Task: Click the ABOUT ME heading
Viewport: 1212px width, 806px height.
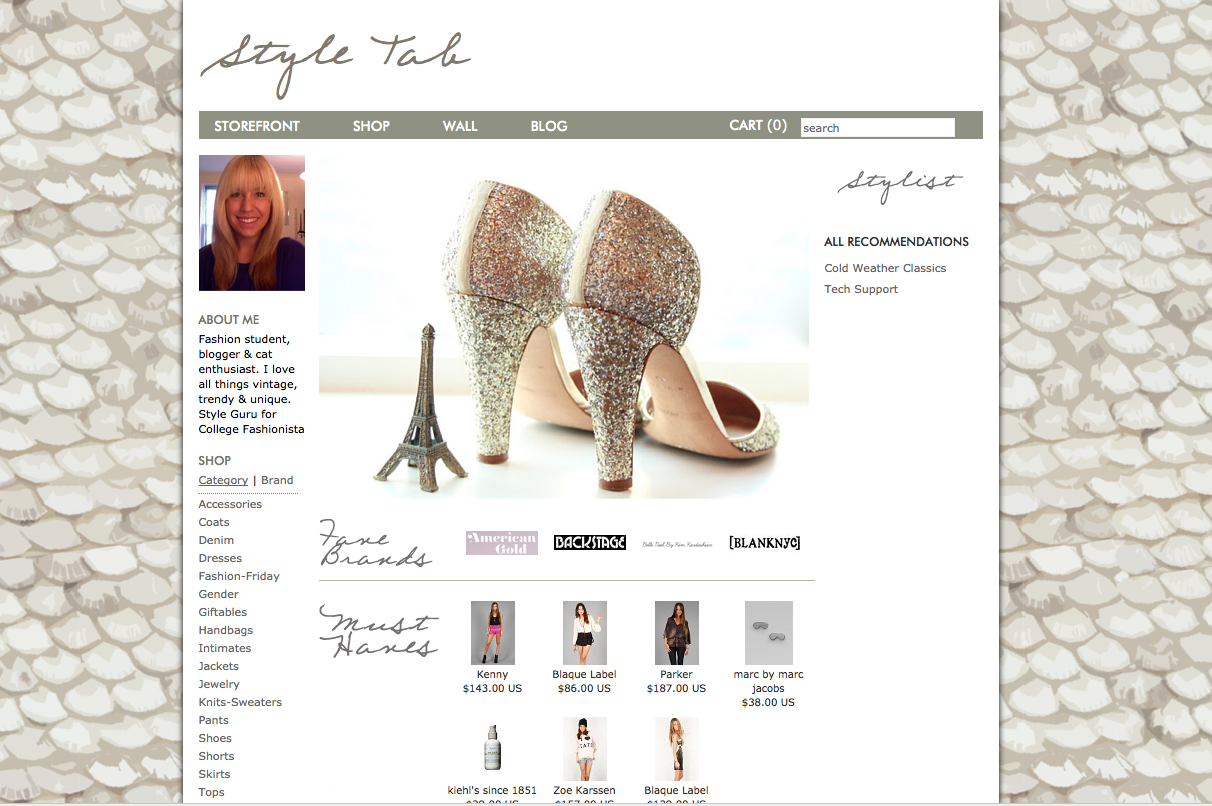Action: pos(228,320)
